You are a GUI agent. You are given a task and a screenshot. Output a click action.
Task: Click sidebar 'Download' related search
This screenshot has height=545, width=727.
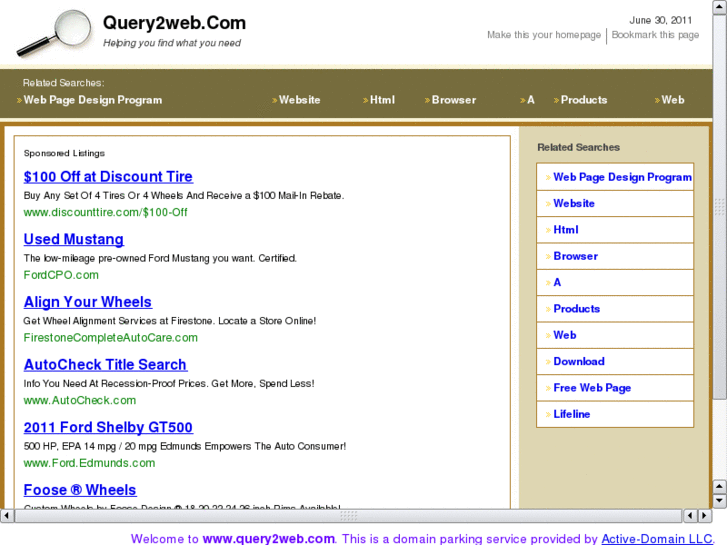[x=579, y=361]
